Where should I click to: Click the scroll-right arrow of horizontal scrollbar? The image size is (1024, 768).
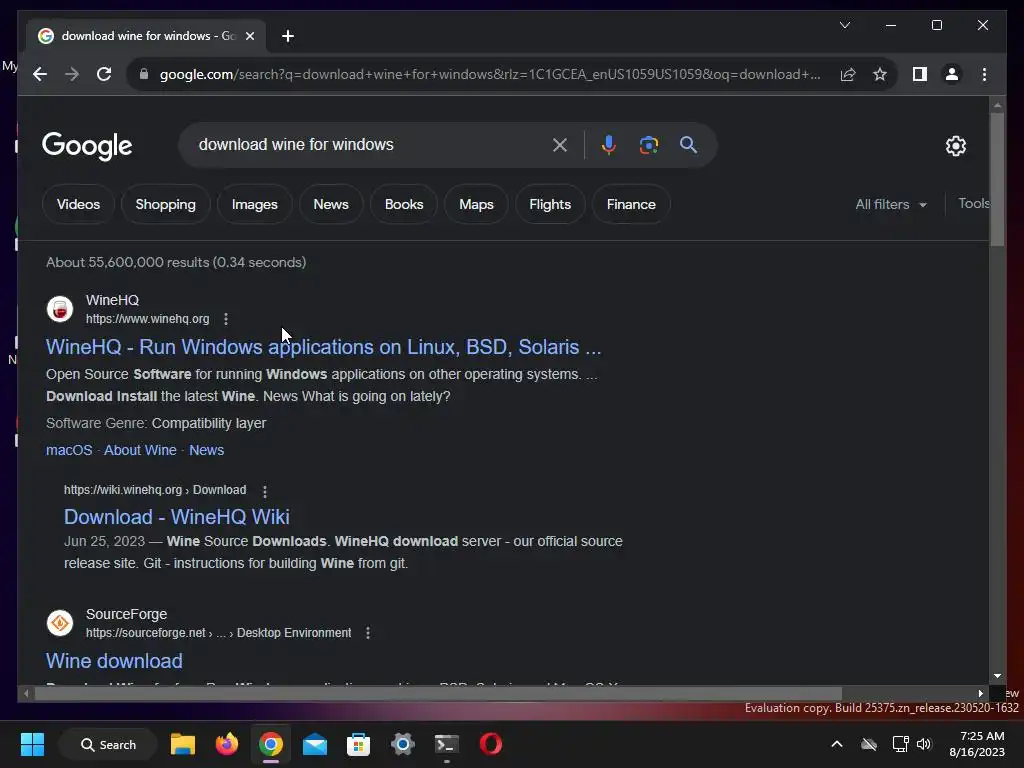click(x=980, y=694)
